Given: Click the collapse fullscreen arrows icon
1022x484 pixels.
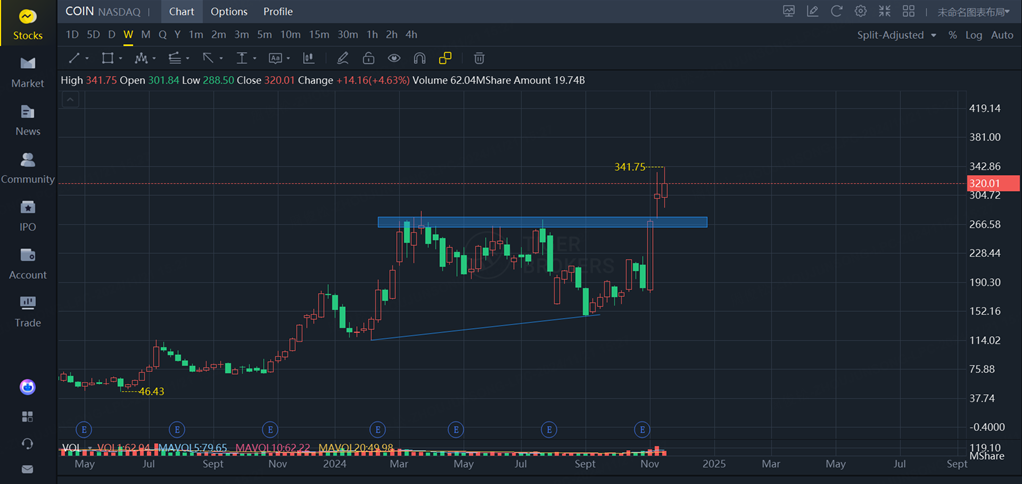Looking at the screenshot, I should coord(884,11).
